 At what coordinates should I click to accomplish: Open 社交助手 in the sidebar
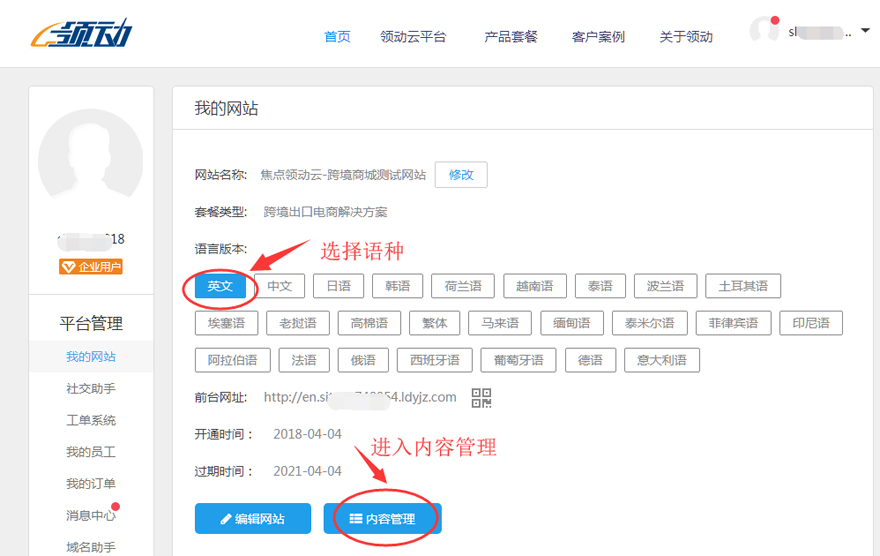[x=91, y=389]
